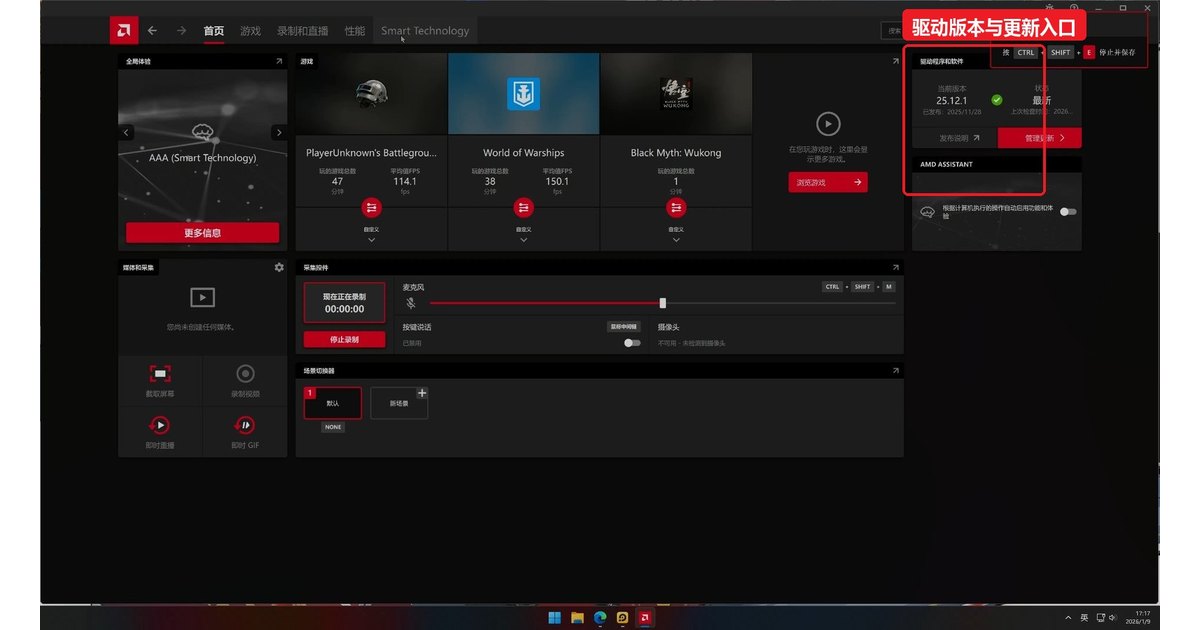Open the Smart Technology tab

(425, 31)
